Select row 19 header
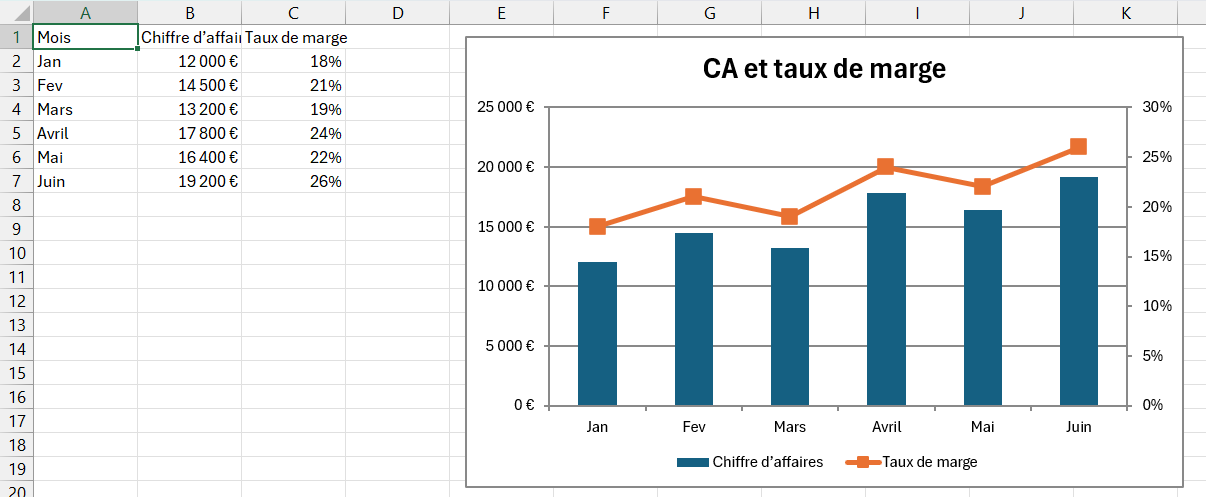The height and width of the screenshot is (497, 1206). [x=16, y=469]
